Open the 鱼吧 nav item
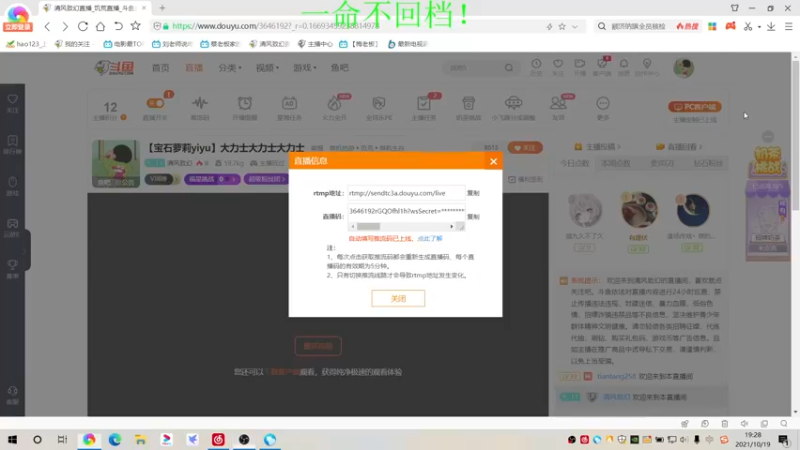This screenshot has height=450, width=800. [339, 68]
